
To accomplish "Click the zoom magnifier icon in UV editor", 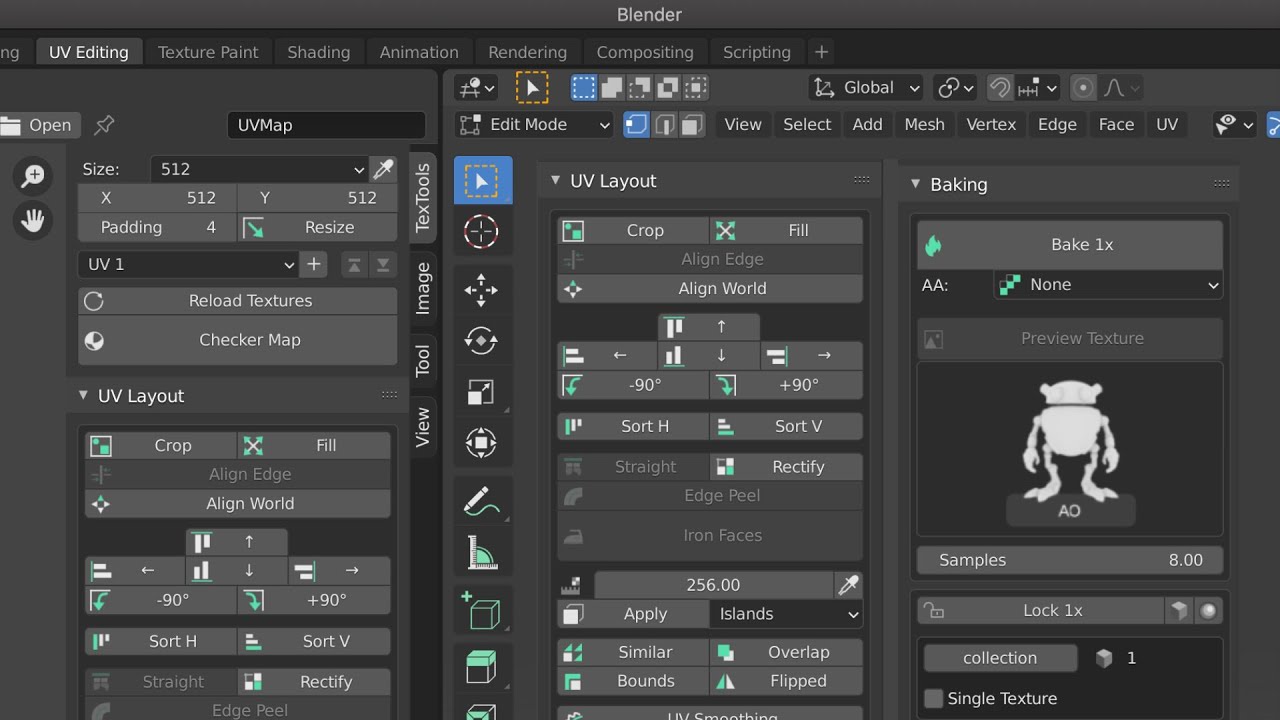I will pos(33,176).
